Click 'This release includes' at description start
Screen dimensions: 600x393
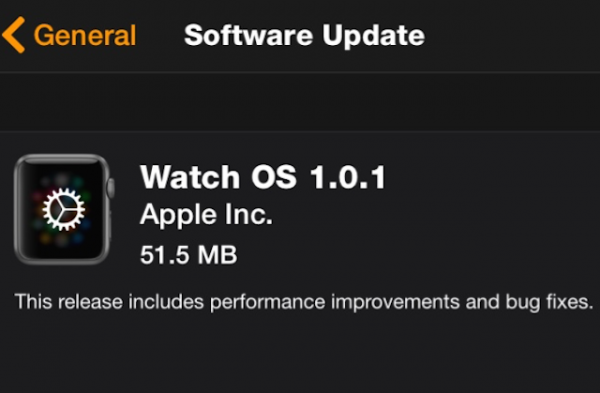[x=109, y=302]
